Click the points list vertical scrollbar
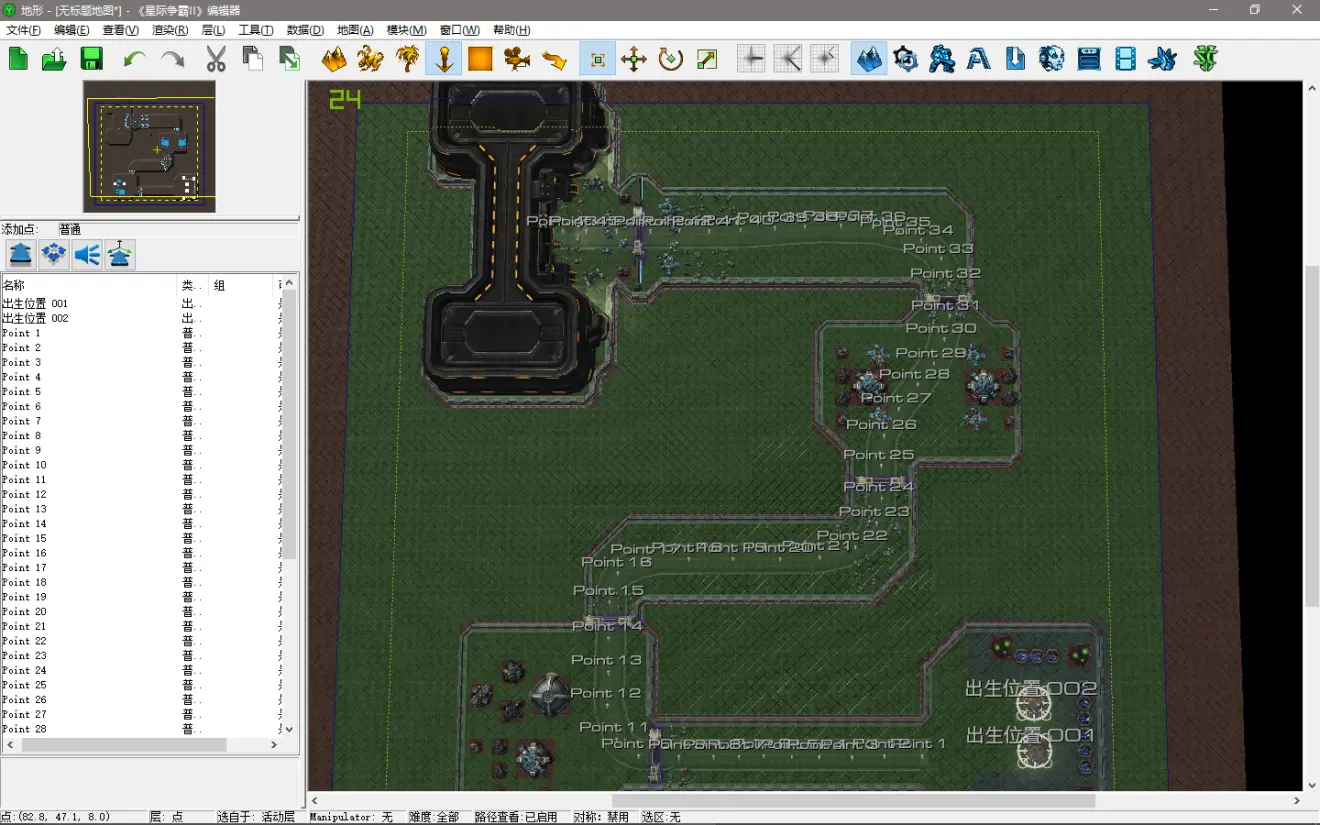Screen dimensions: 1320x825 click(289, 425)
